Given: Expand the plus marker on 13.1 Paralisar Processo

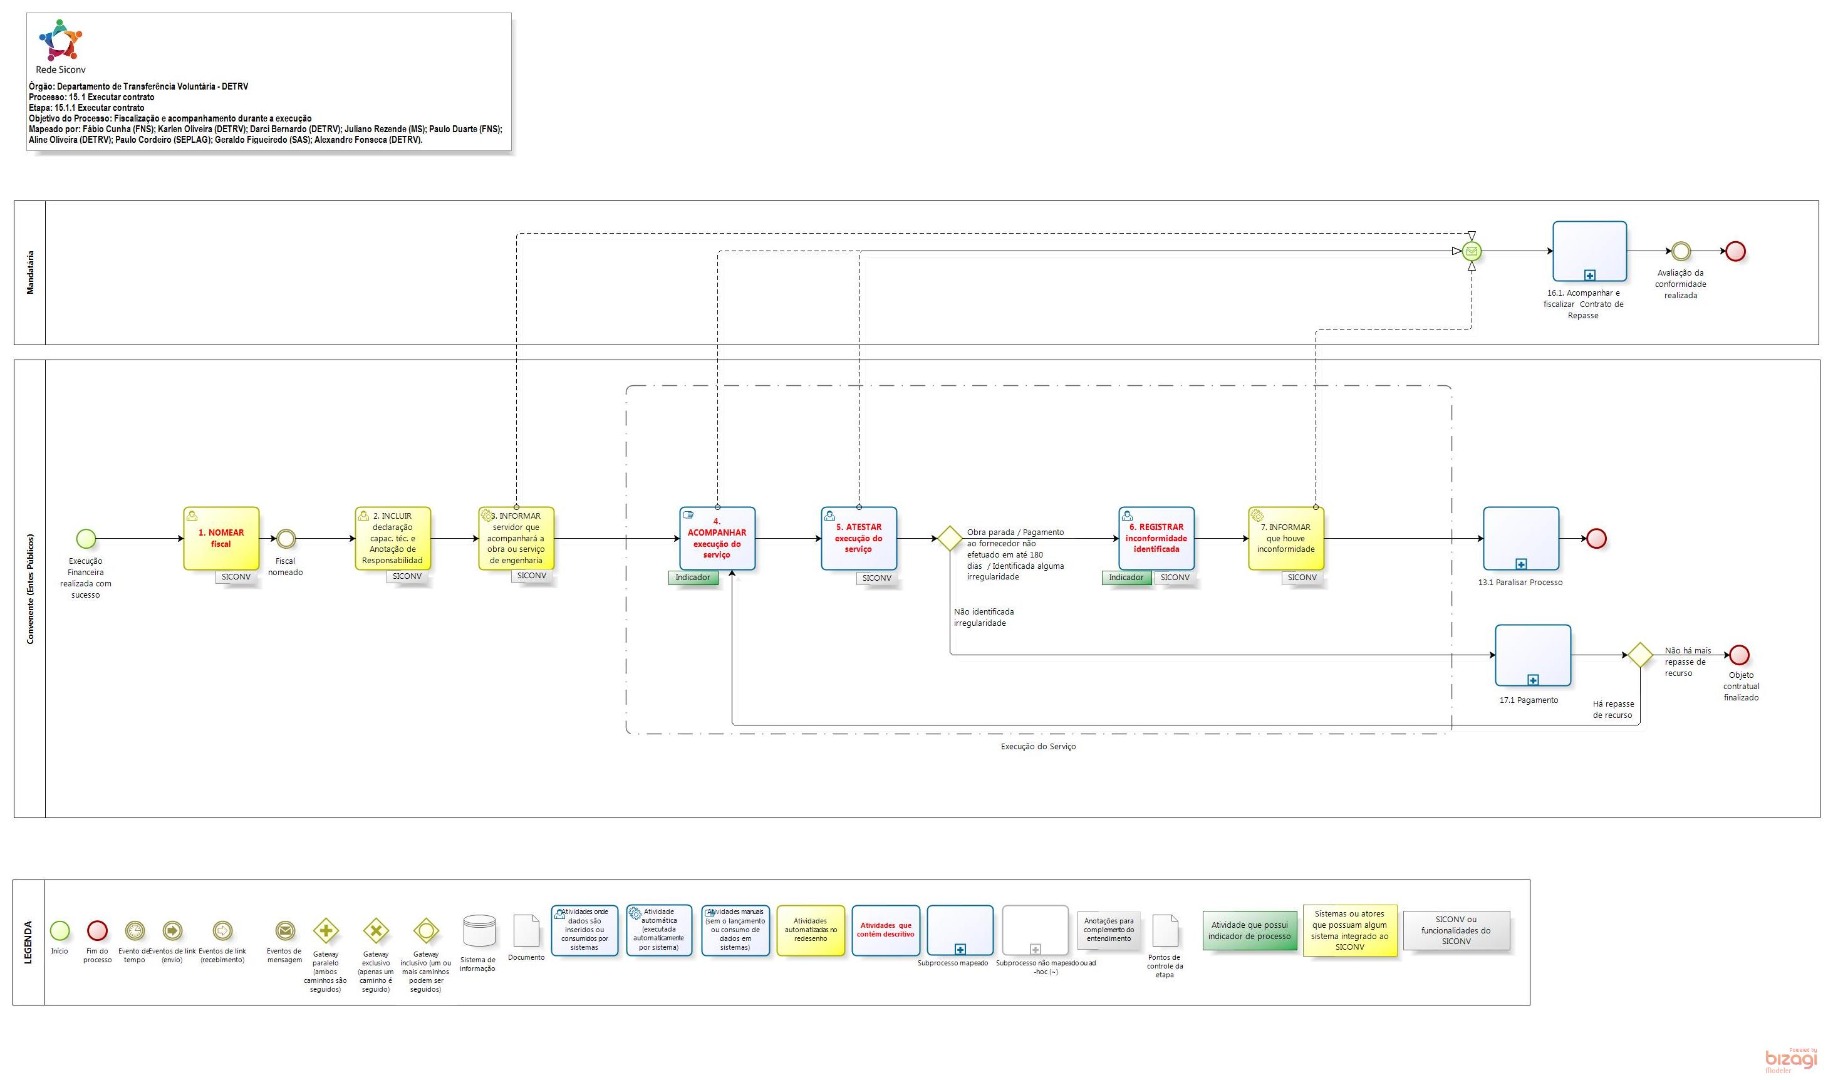Looking at the screenshot, I should point(1521,564).
